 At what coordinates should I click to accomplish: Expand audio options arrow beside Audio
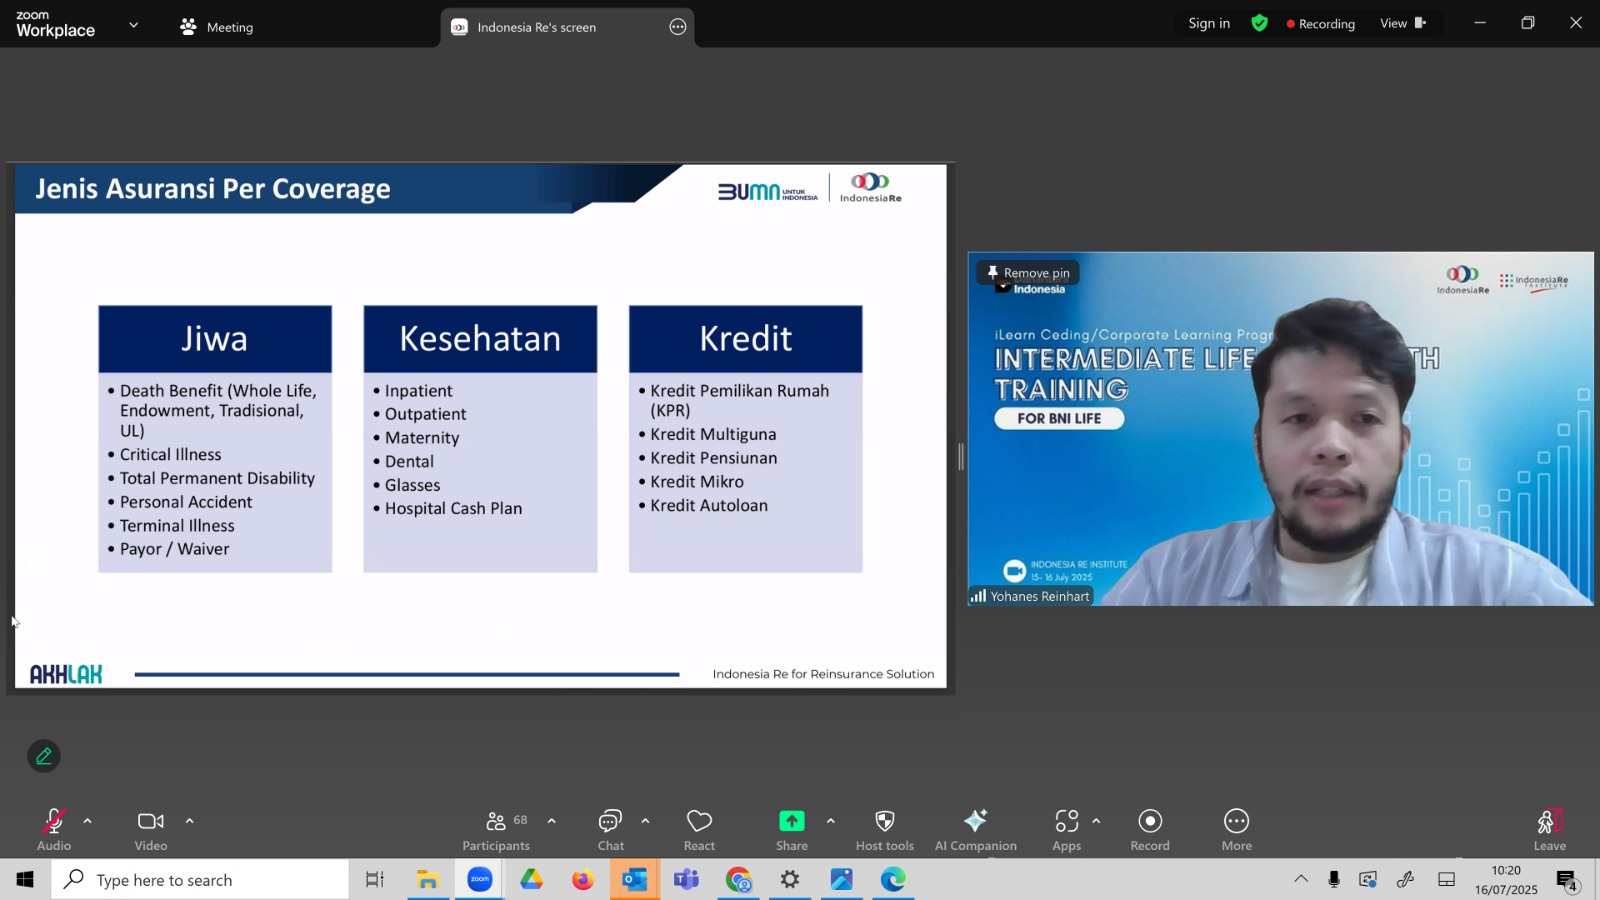(x=88, y=821)
